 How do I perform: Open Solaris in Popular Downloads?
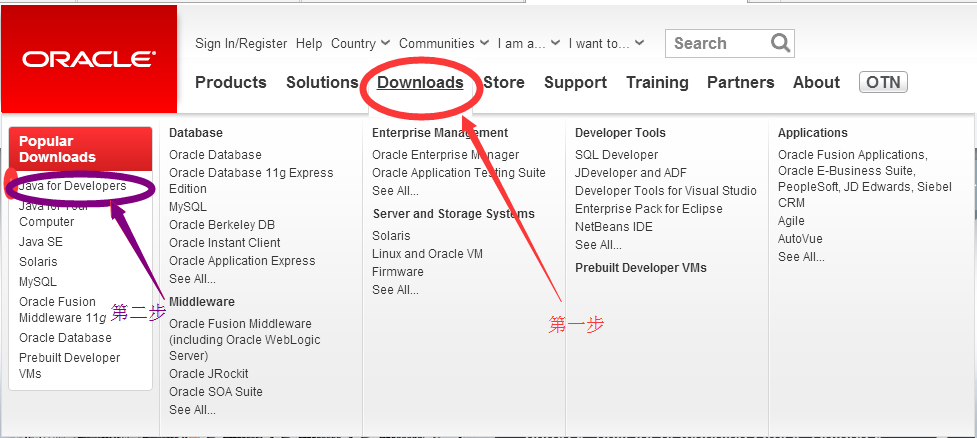(x=38, y=262)
